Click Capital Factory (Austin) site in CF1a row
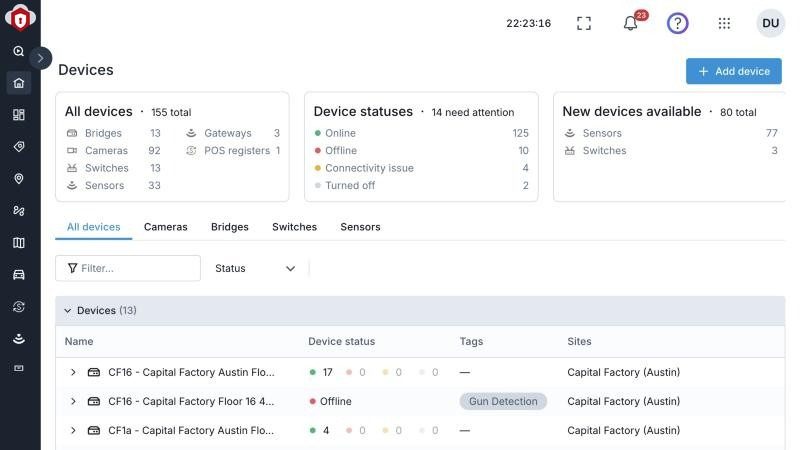The image size is (800, 450). pos(623,431)
